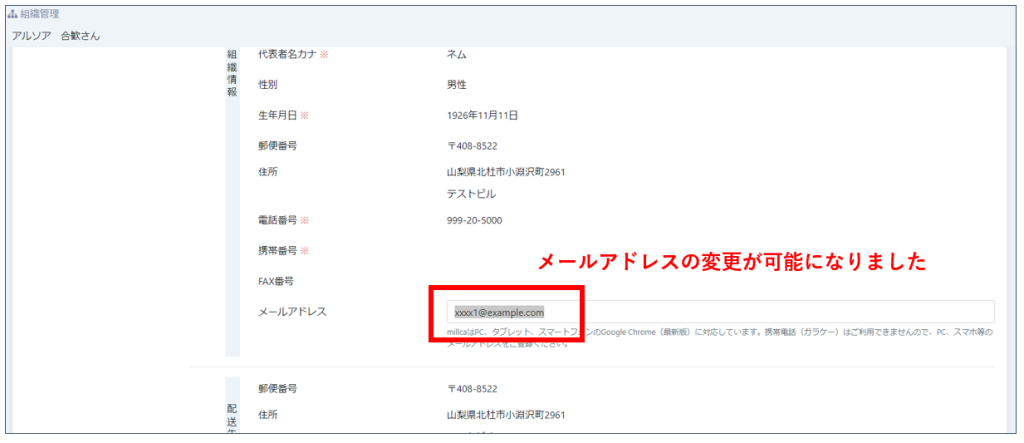Click the 性別 label
Screen dimensions: 1024x443
click(x=267, y=85)
